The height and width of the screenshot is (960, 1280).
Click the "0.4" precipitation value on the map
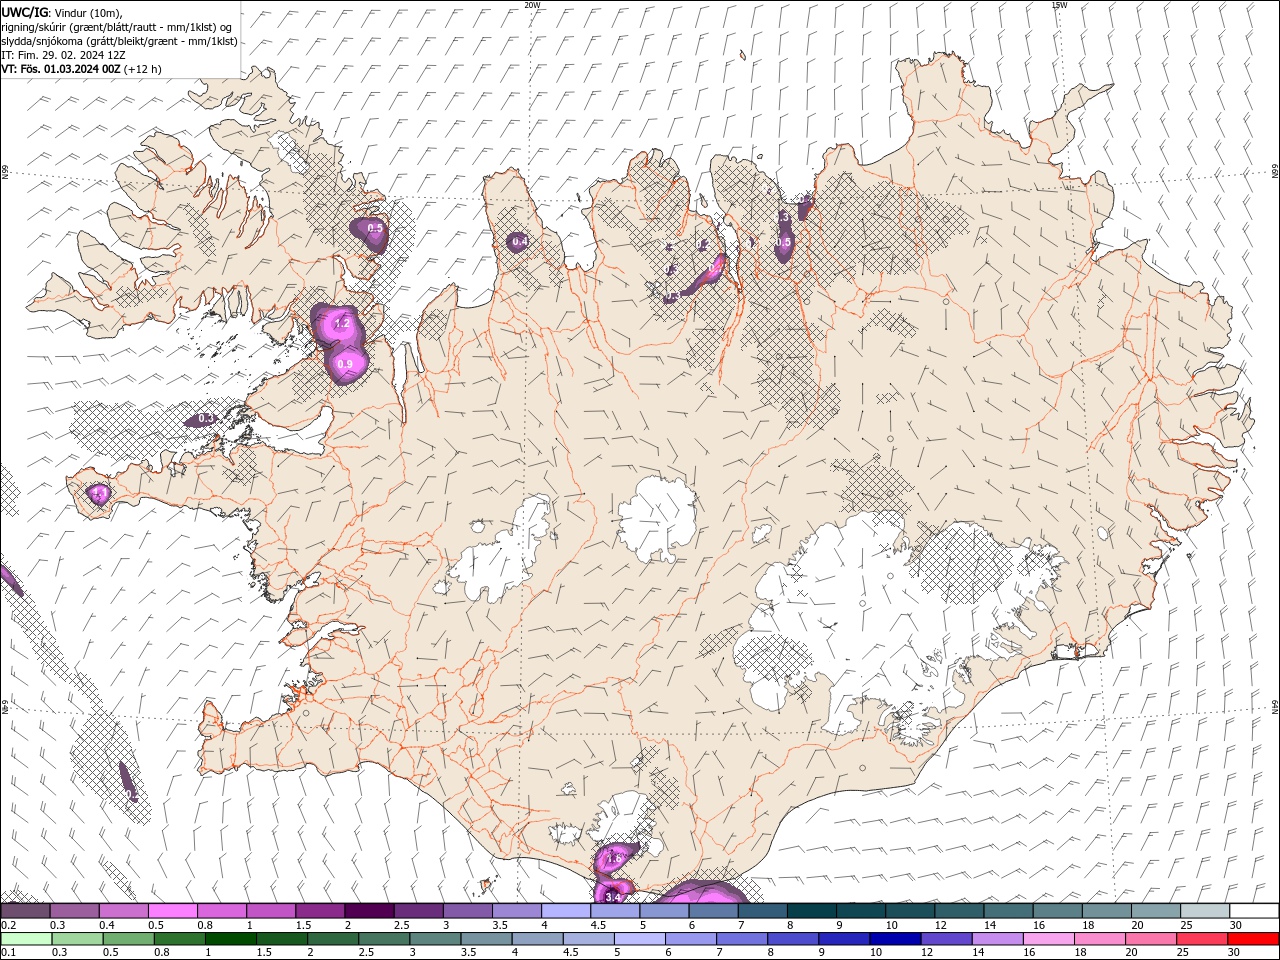[520, 241]
